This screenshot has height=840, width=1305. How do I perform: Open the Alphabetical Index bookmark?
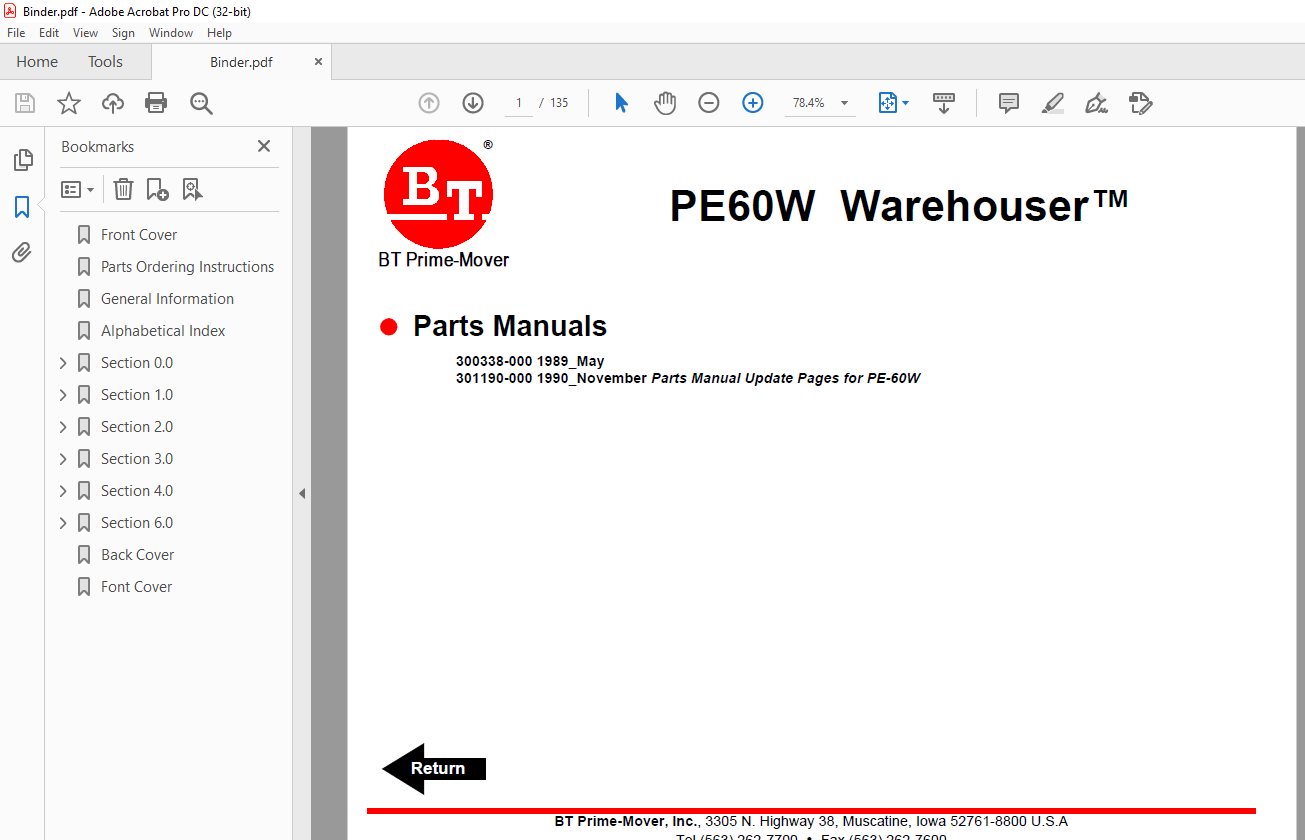[163, 331]
